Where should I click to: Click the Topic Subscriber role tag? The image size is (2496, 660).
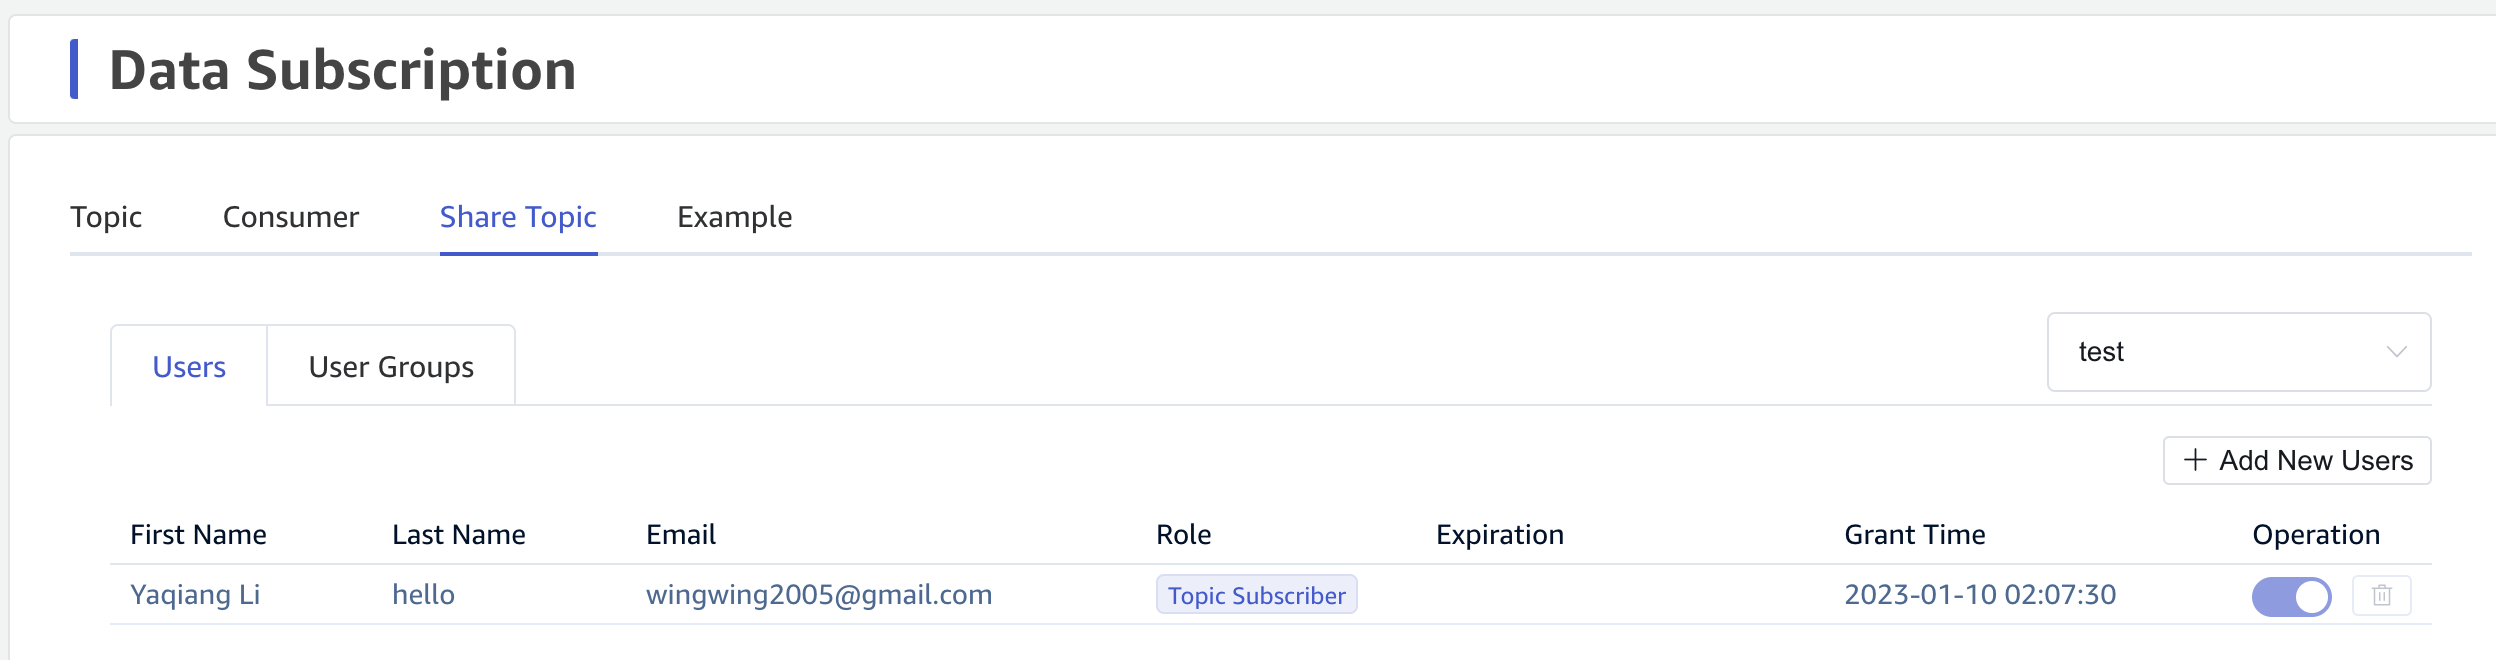(1256, 595)
